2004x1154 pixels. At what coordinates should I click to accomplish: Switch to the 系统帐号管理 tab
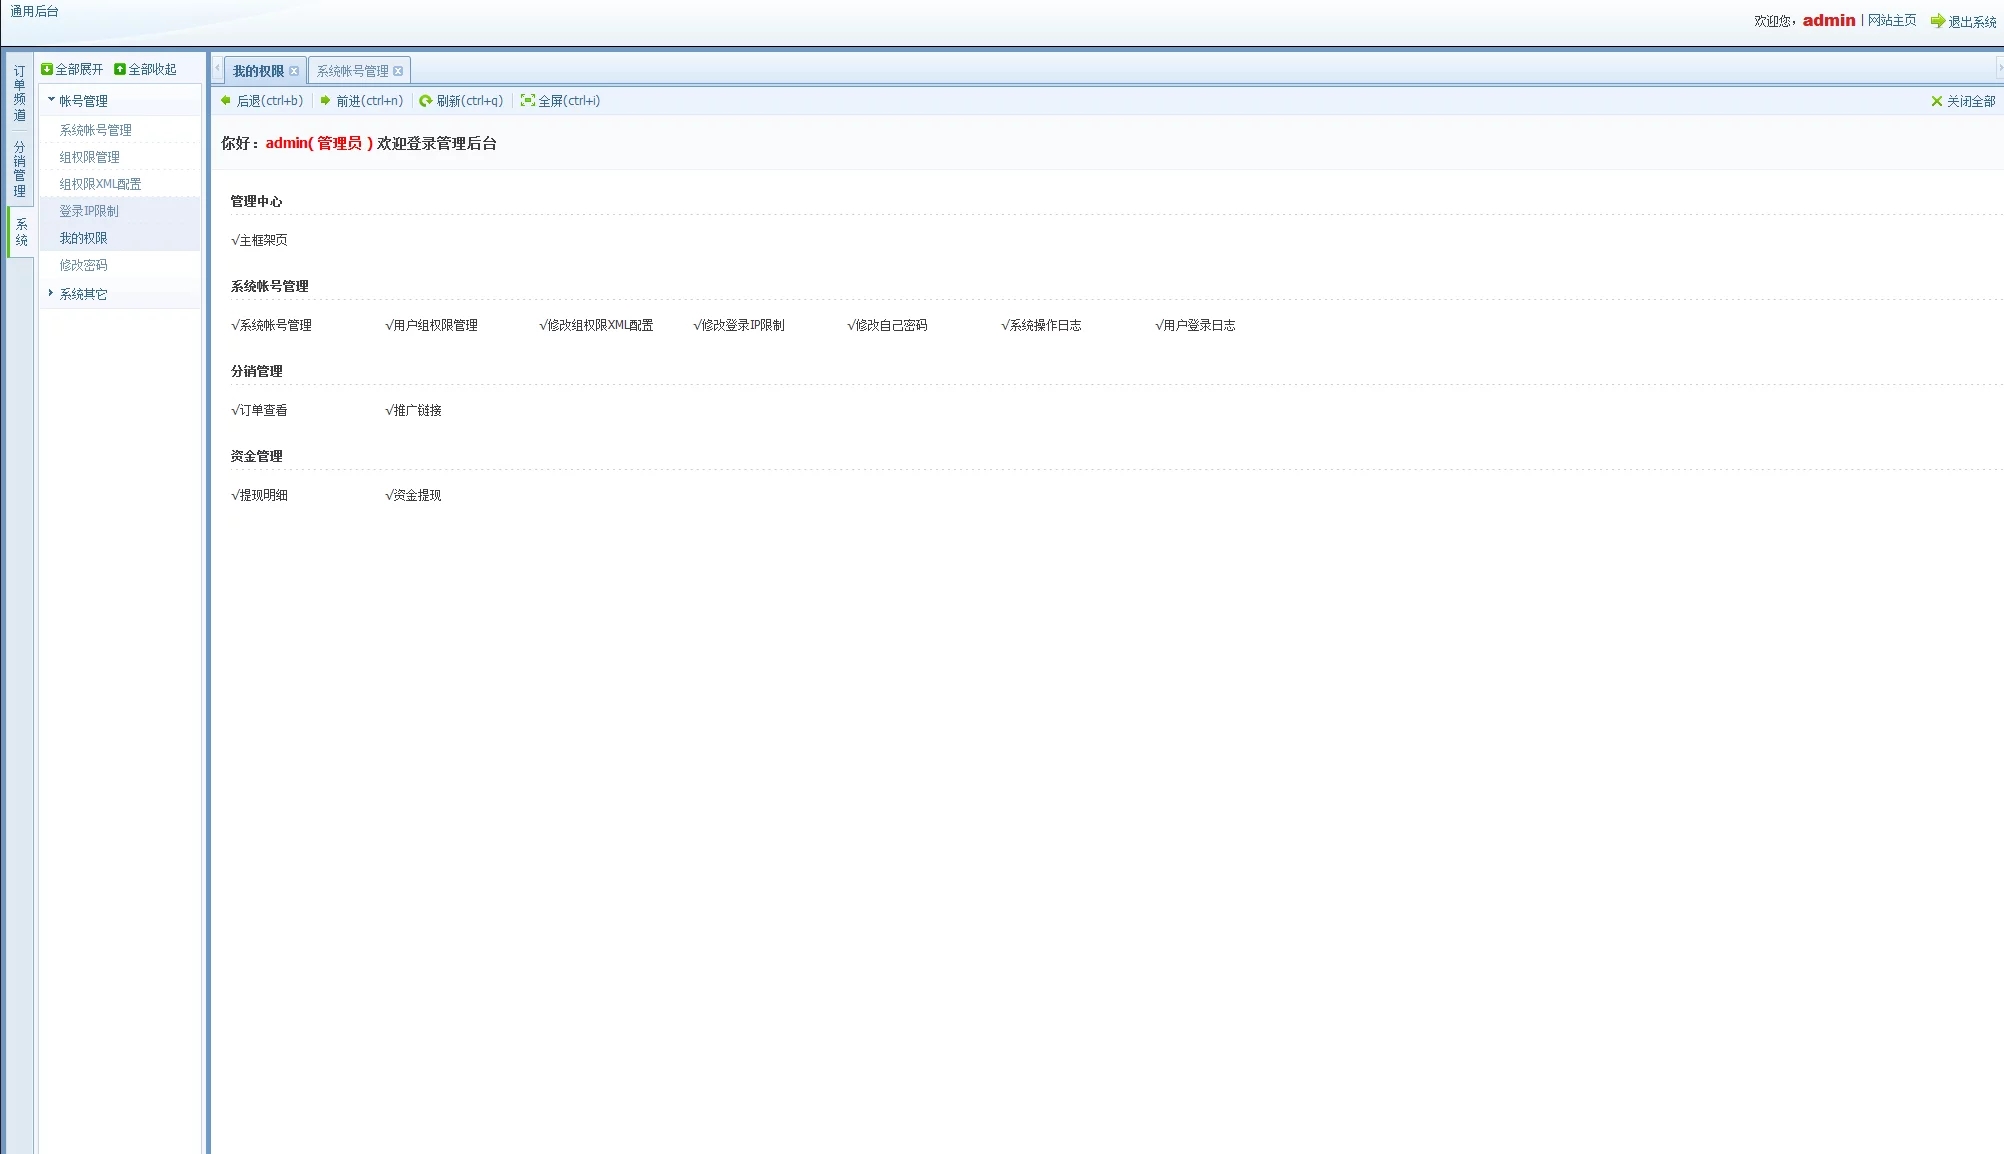(x=352, y=71)
